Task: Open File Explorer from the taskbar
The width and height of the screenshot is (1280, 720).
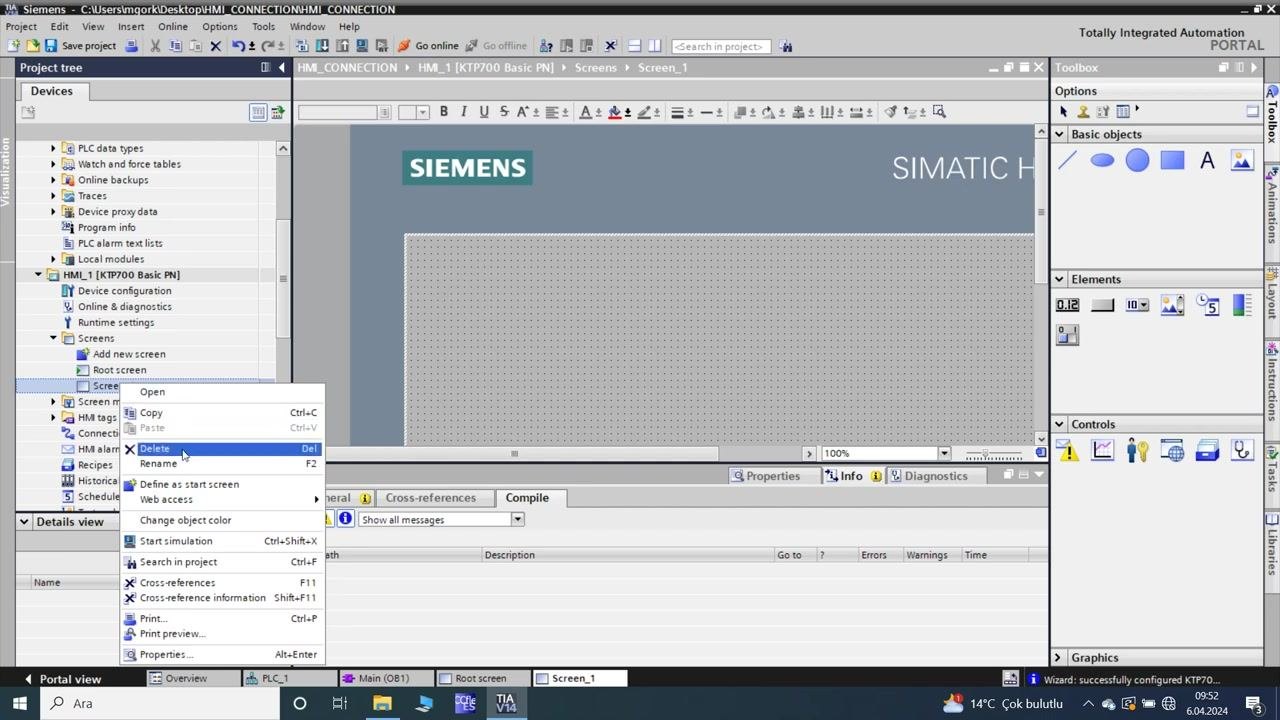Action: click(x=382, y=703)
